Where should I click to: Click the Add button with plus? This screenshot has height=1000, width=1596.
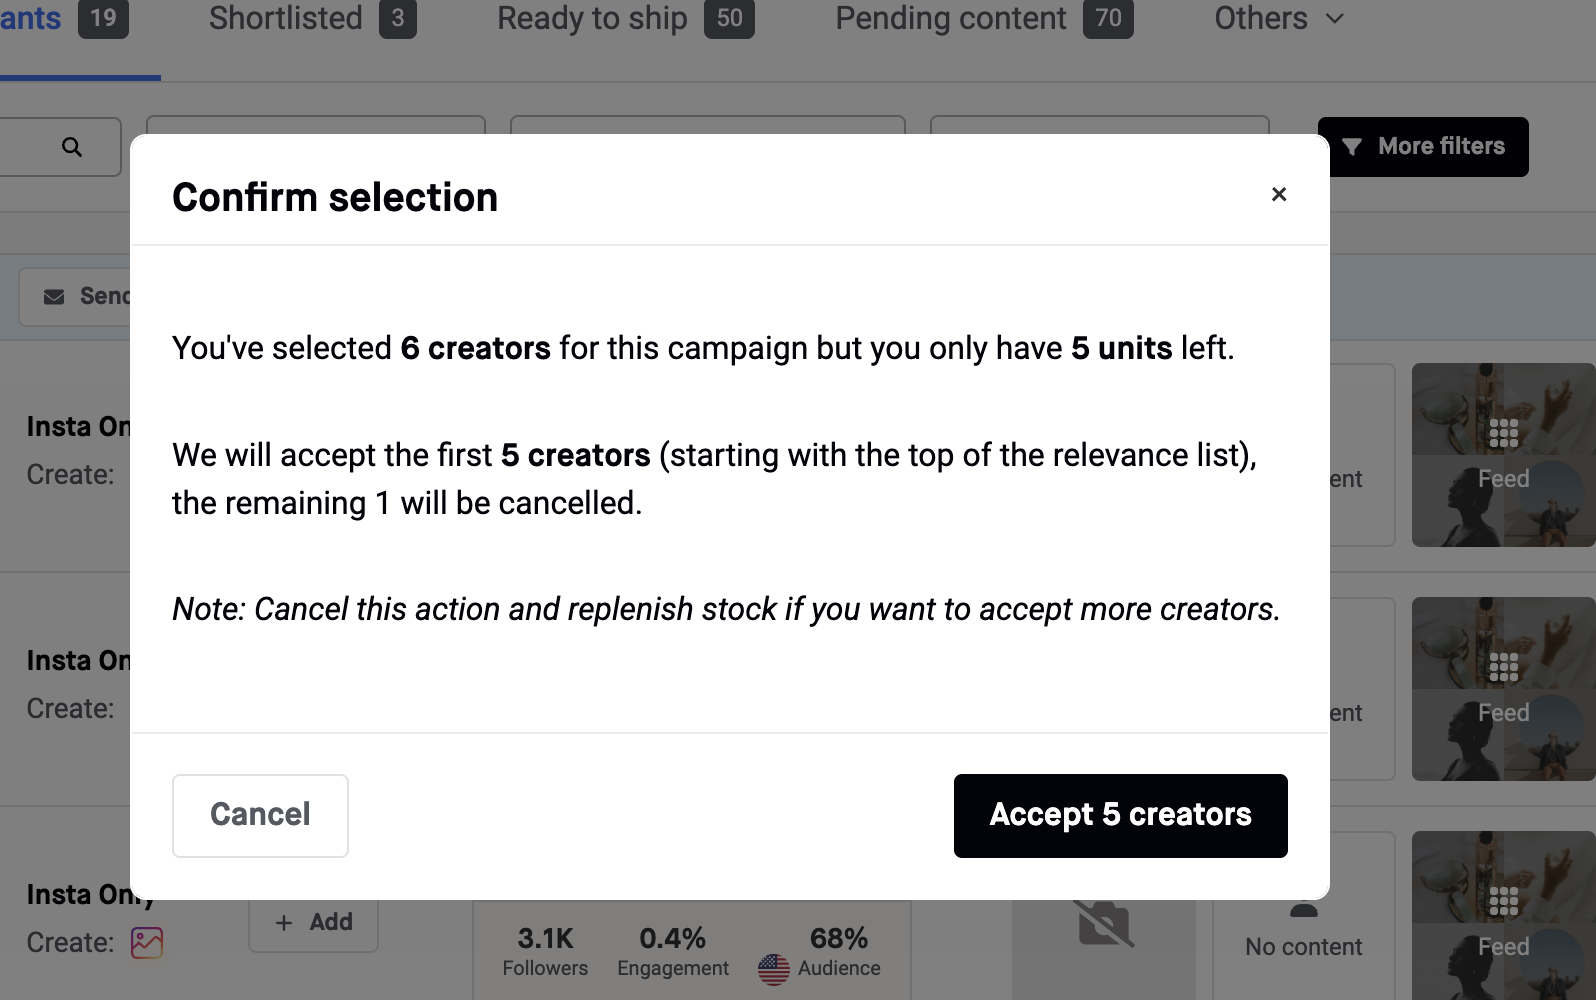click(314, 922)
